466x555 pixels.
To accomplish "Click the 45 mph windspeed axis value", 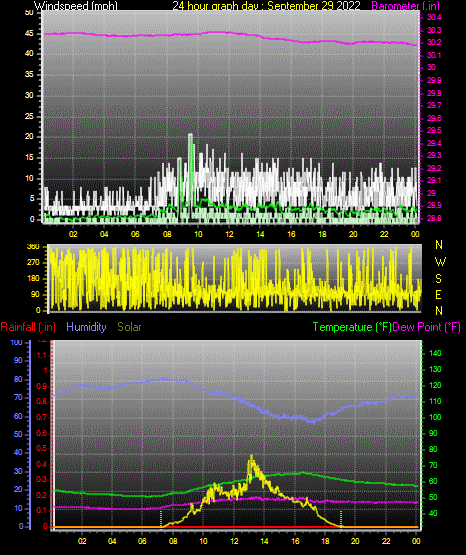I will click(x=29, y=34).
